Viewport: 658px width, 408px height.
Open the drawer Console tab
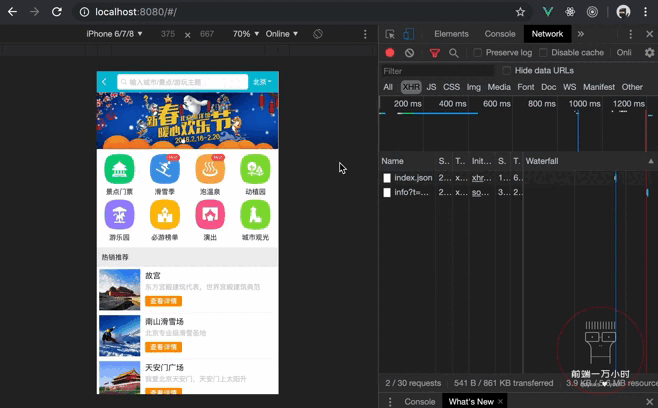(420, 402)
